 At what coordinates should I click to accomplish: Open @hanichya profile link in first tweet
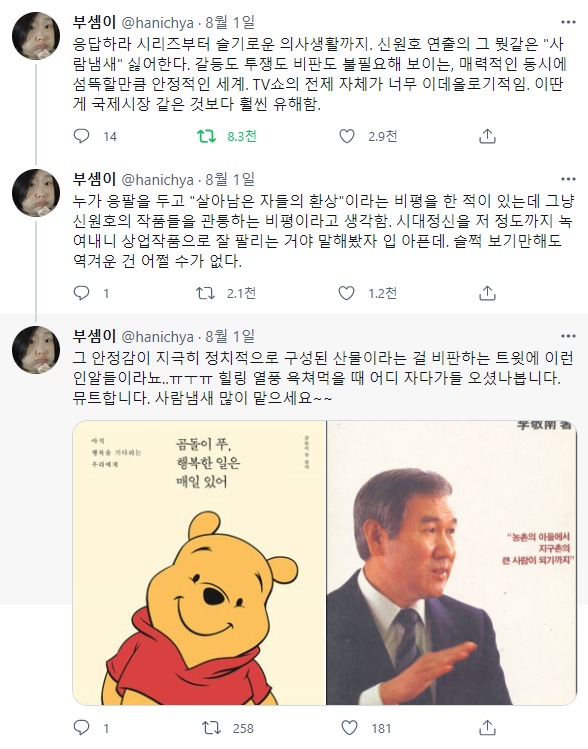[158, 22]
